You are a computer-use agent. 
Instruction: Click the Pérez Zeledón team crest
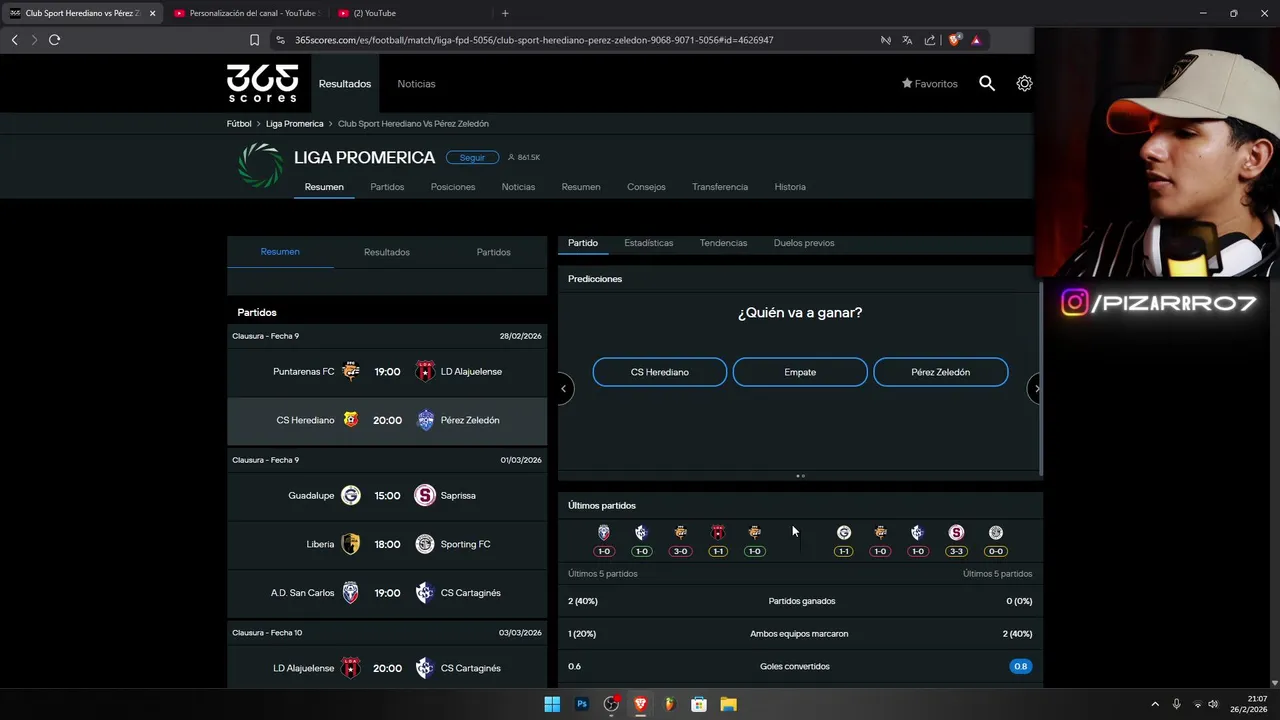coord(425,420)
